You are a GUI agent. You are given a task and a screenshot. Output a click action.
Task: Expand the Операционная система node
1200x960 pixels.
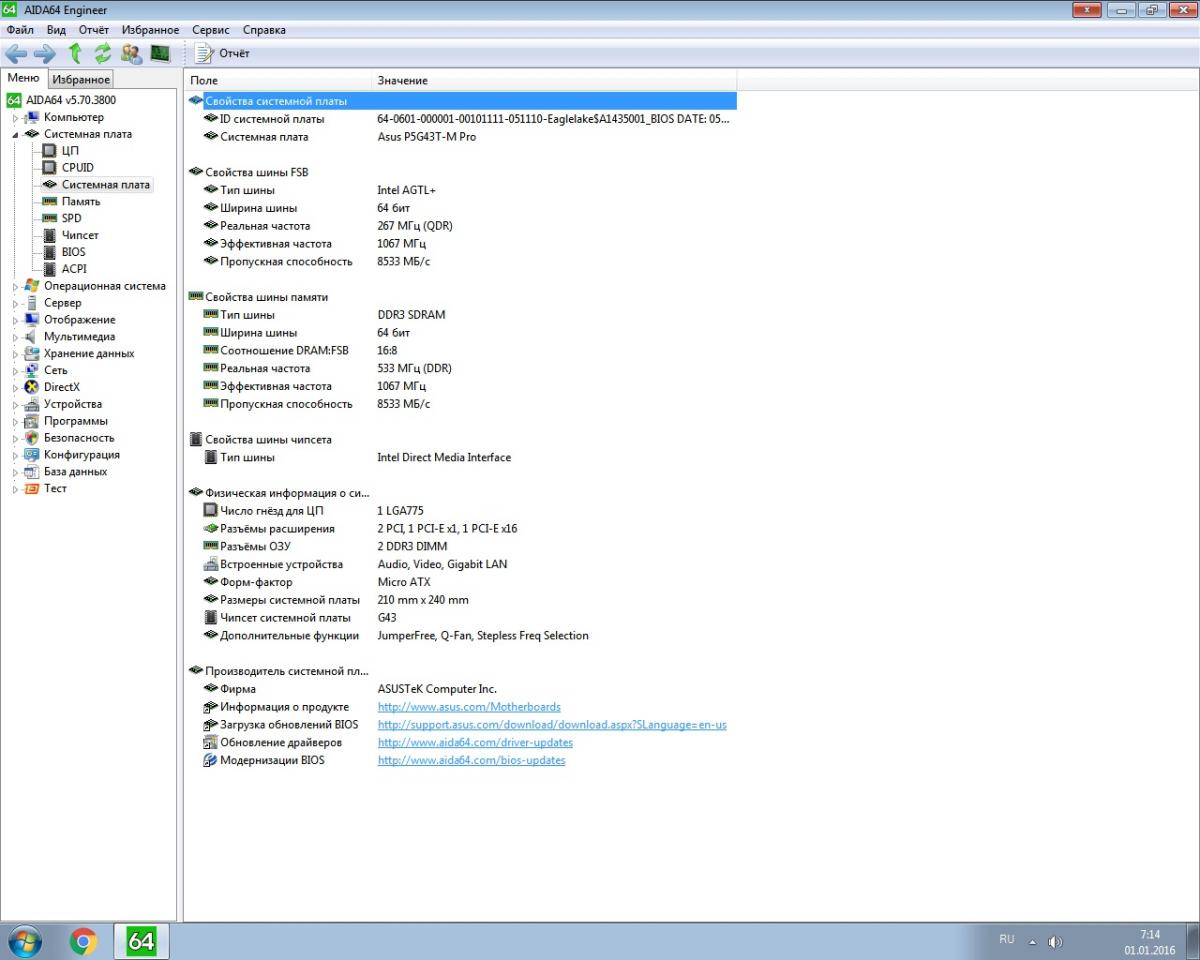(15, 287)
